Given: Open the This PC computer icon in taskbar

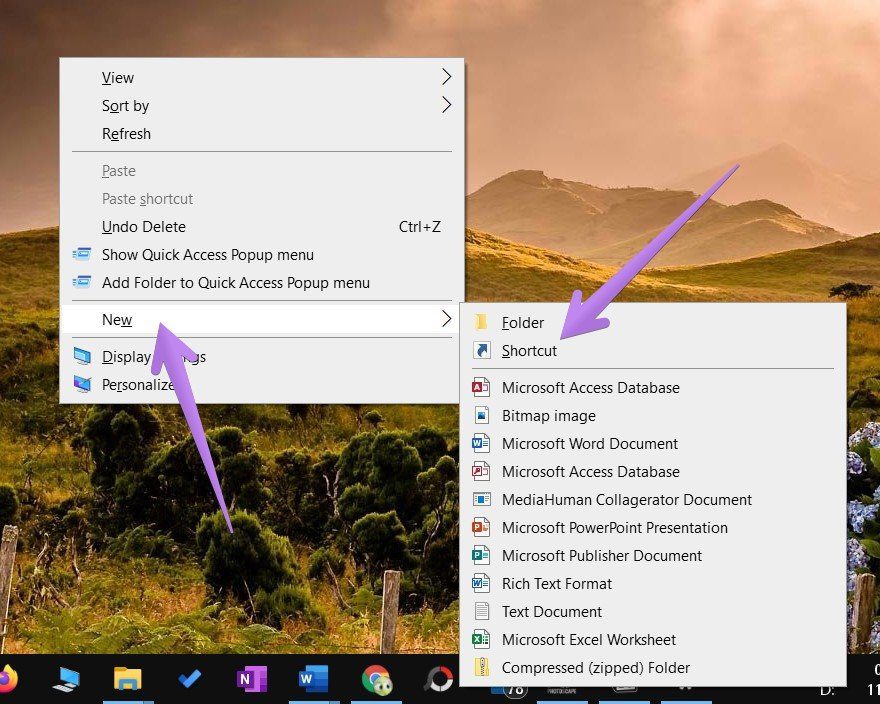Looking at the screenshot, I should (66, 679).
